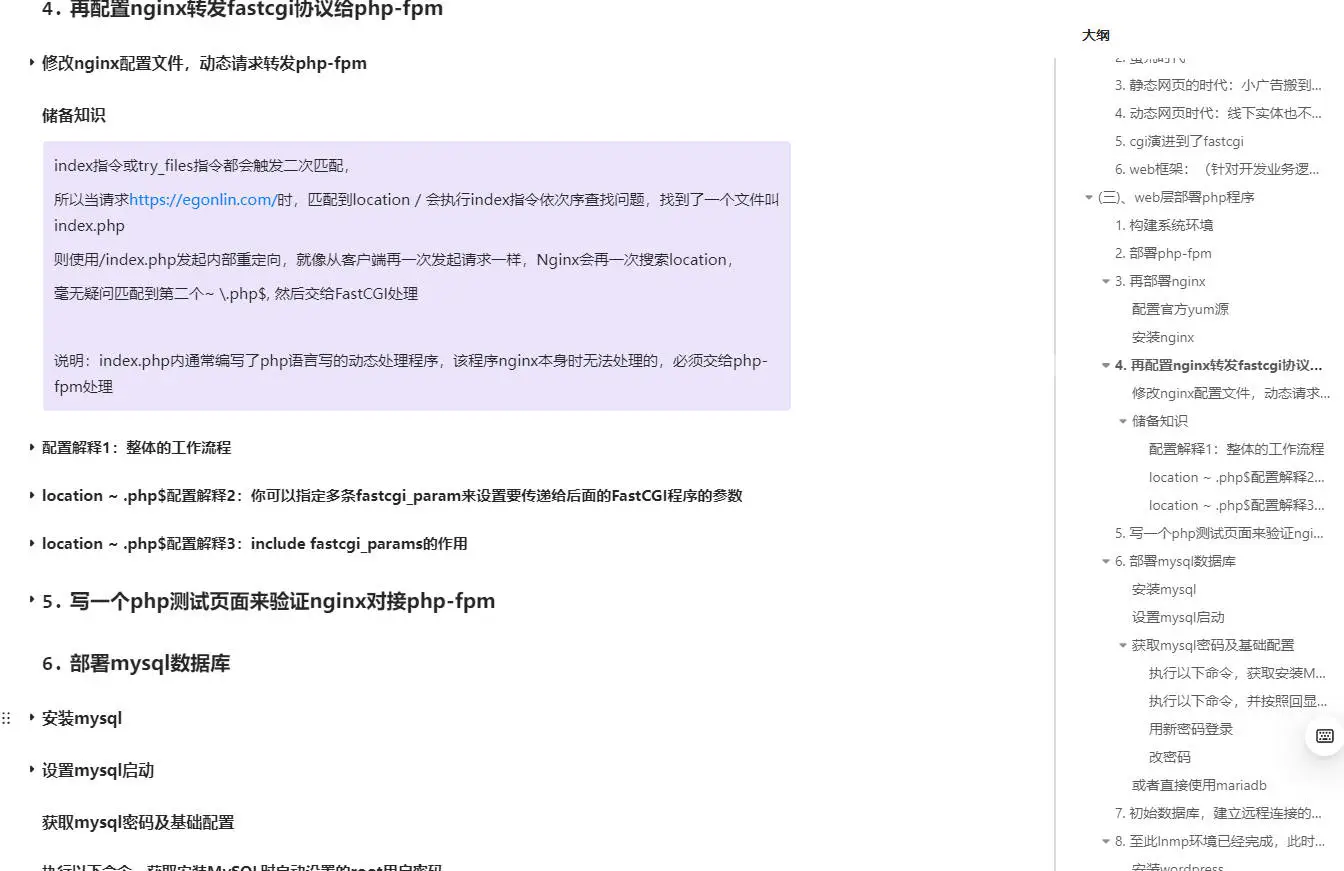Collapse the 3. 再部署nginx outline branch
Image resolution: width=1344 pixels, height=871 pixels.
pos(1104,281)
